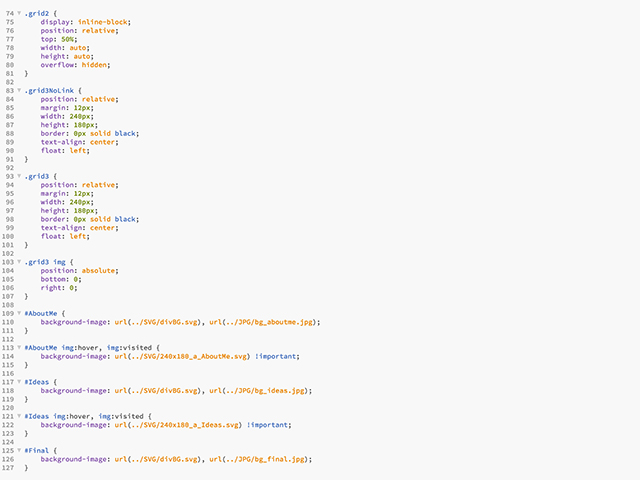Image resolution: width=640 pixels, height=480 pixels.
Task: Click the .grid3NoLink selector
Action: coord(49,91)
